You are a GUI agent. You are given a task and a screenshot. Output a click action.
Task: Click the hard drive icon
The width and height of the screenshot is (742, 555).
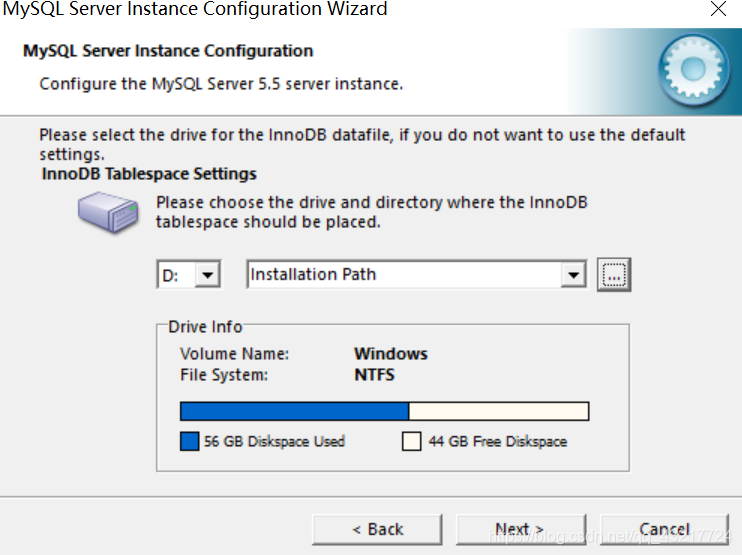108,212
